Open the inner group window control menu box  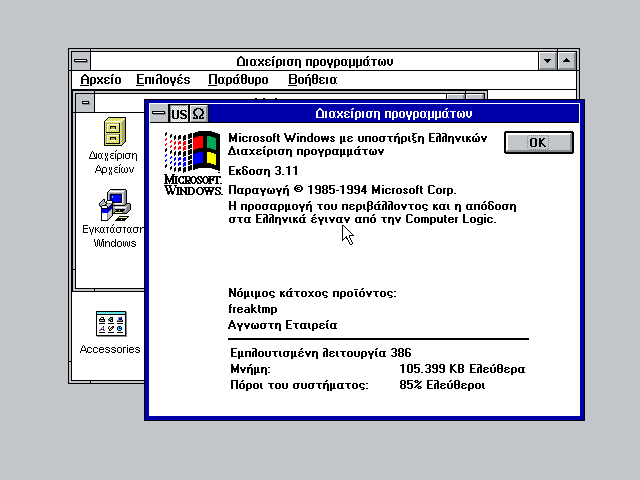tap(85, 102)
